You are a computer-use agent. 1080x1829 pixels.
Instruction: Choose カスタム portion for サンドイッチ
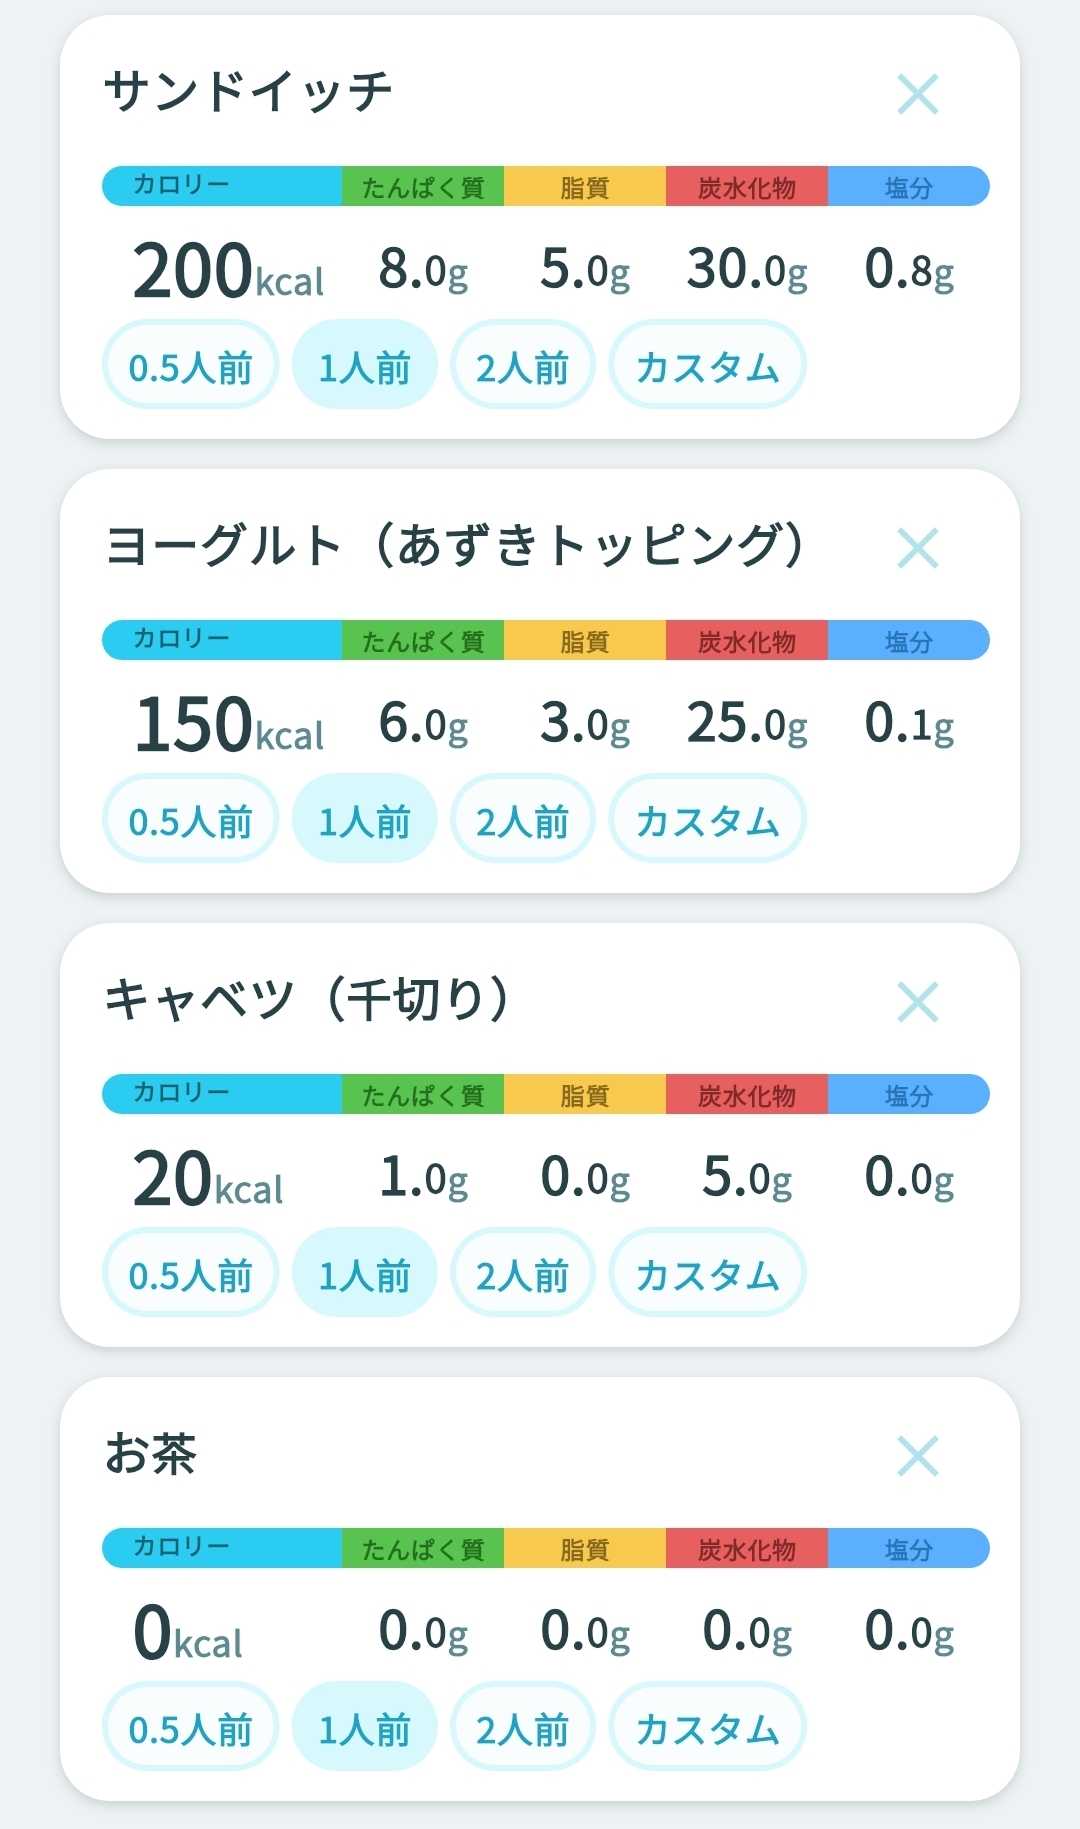coord(707,365)
